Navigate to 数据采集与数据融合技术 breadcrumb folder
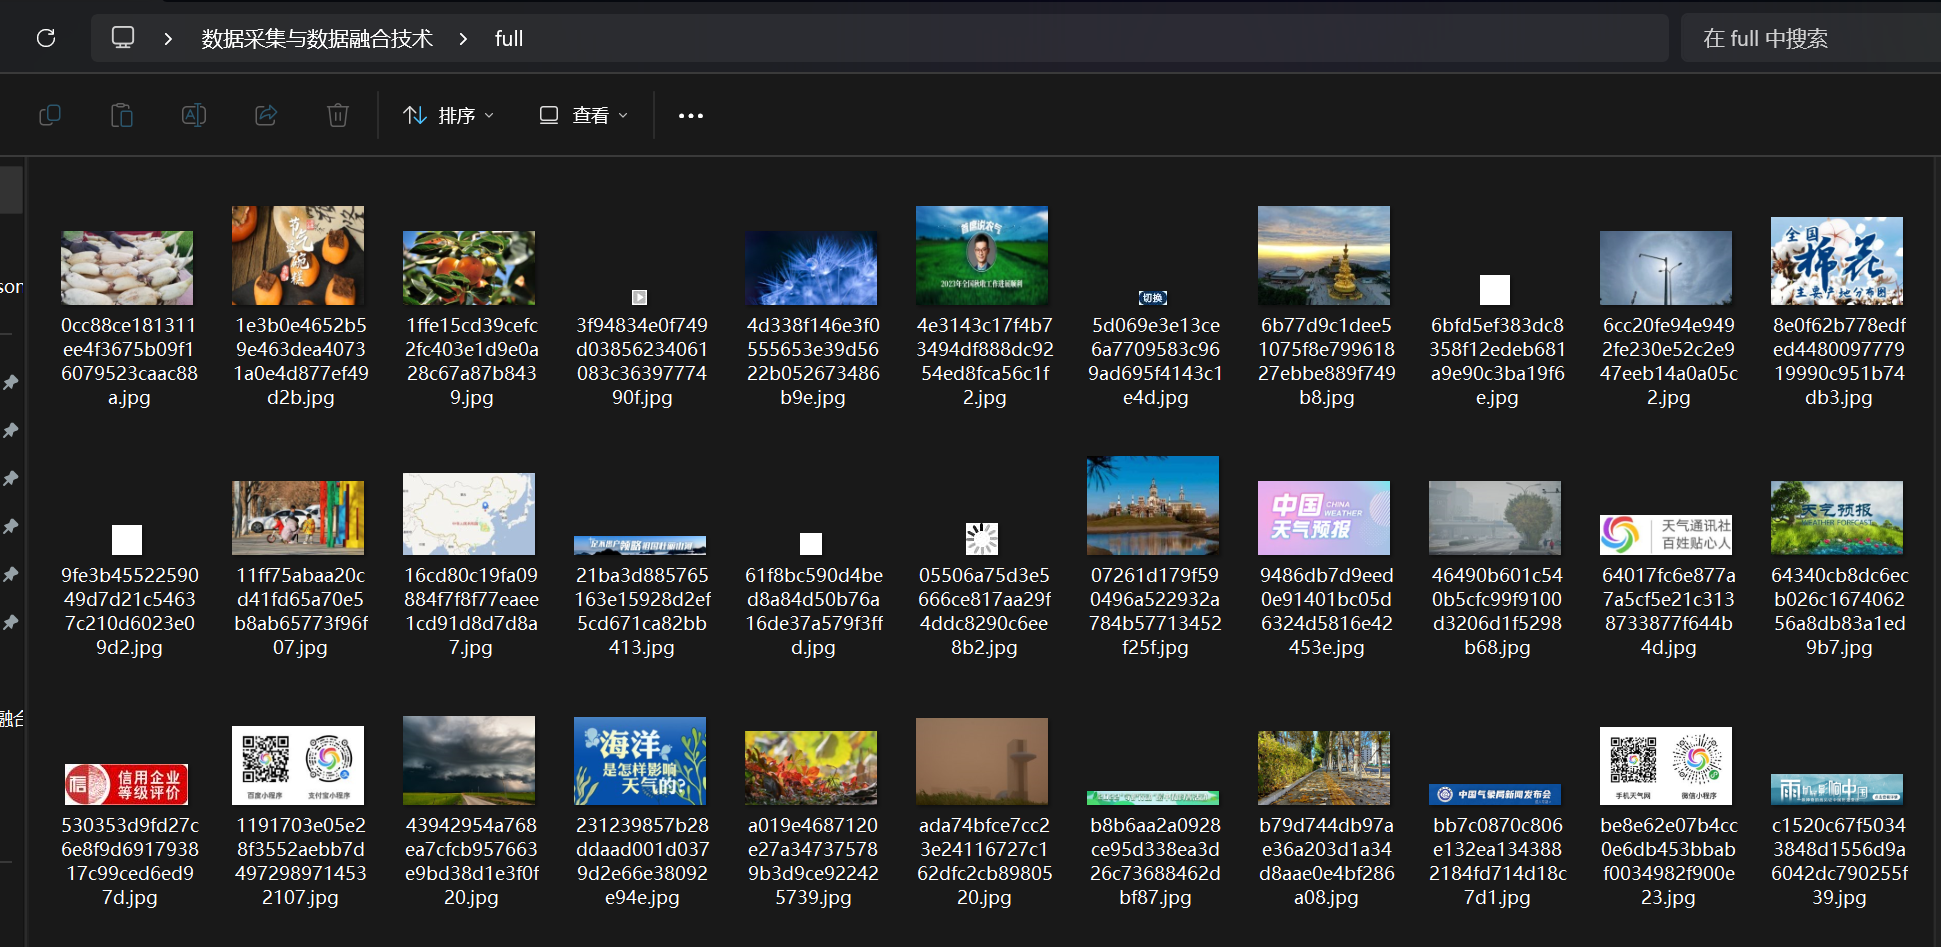The height and width of the screenshot is (947, 1941). [317, 39]
